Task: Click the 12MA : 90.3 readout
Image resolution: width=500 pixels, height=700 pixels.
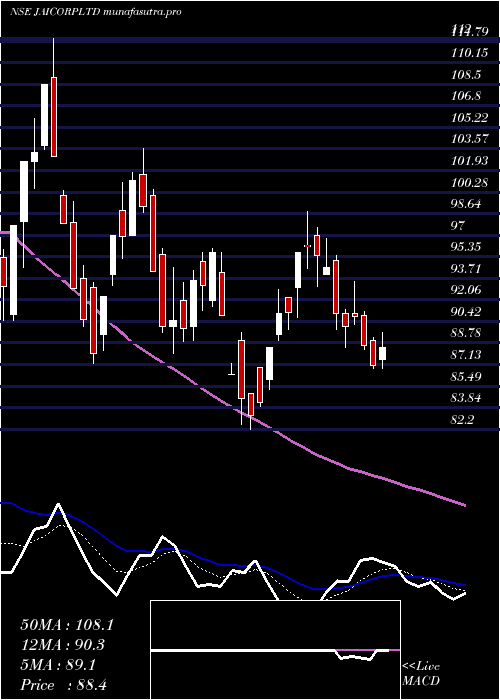Action: pyautogui.click(x=63, y=645)
